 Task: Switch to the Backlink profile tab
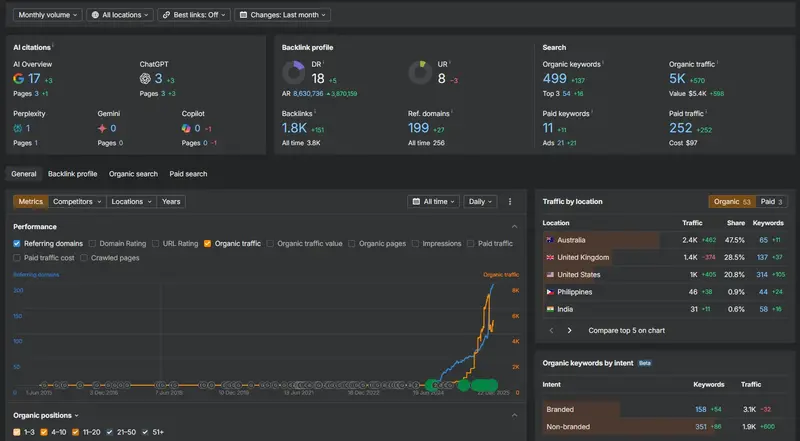(x=73, y=174)
